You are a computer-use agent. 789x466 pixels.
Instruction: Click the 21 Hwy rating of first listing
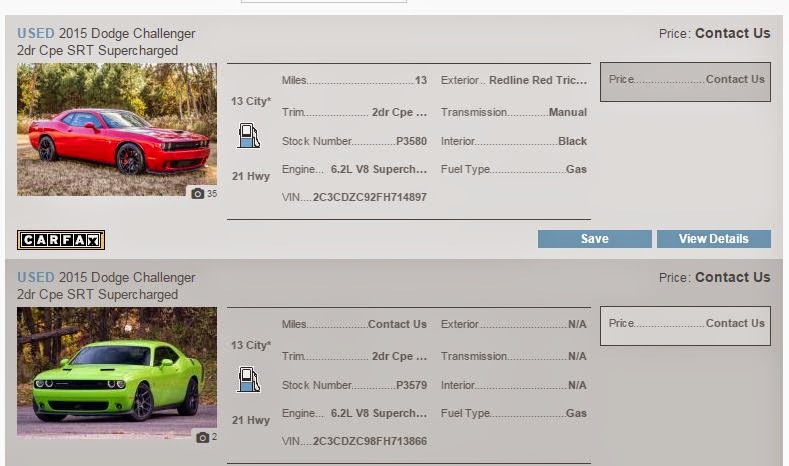coord(251,177)
